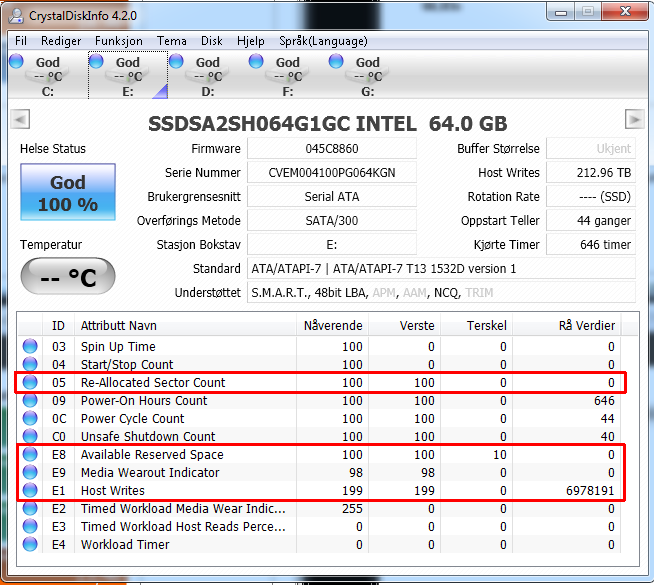The width and height of the screenshot is (654, 585).
Task: Select drive D: status button
Action: pyautogui.click(x=208, y=75)
